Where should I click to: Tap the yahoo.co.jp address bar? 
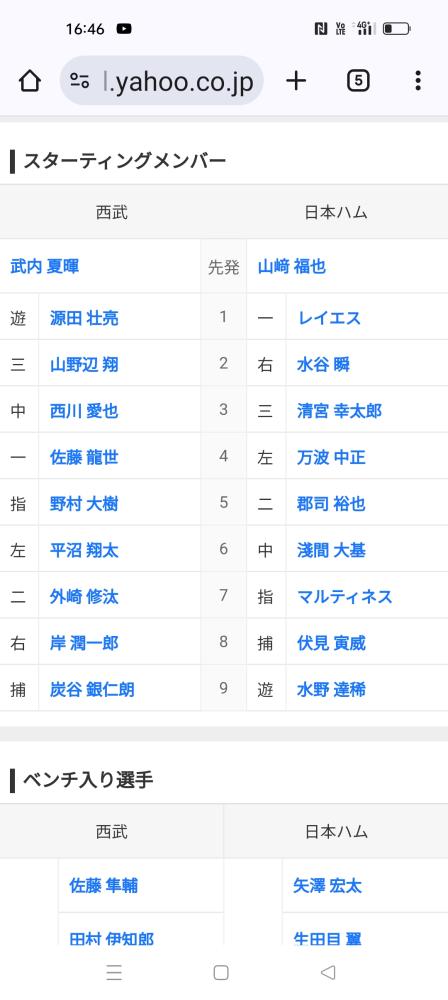tap(161, 80)
